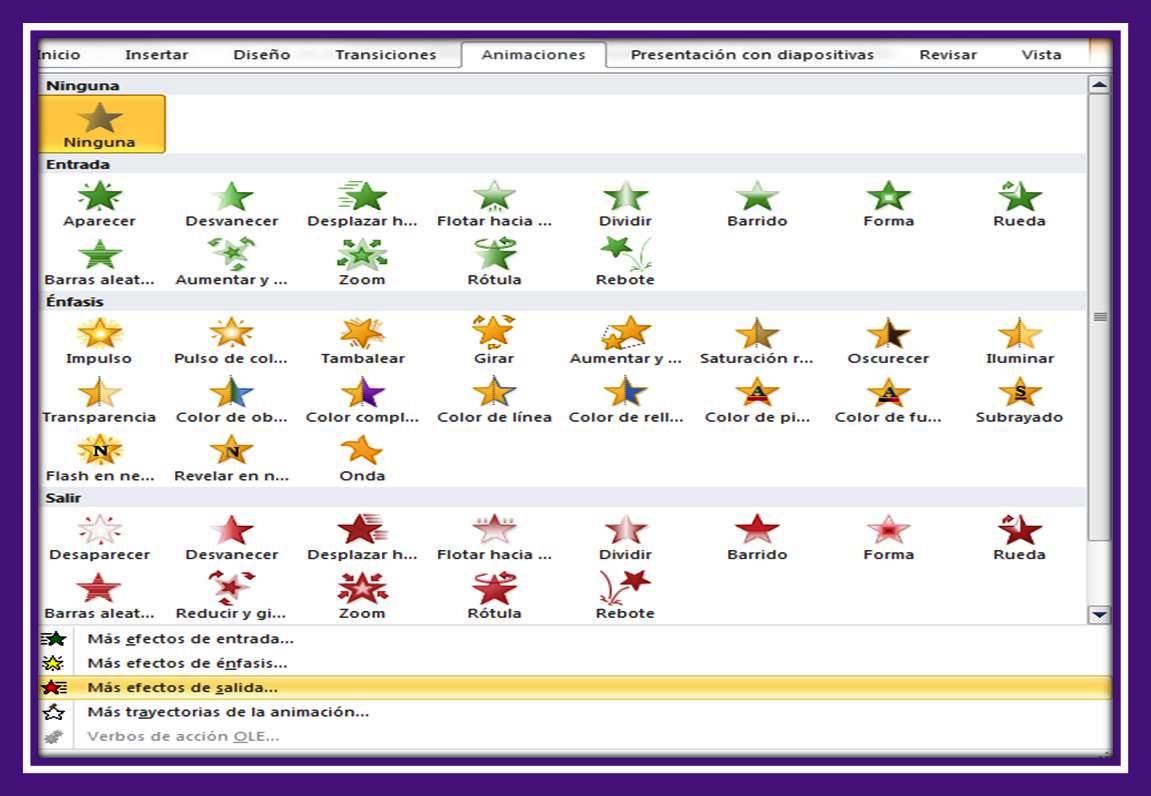Click the gallery scrollbar up arrow
The image size is (1151, 796).
(x=1099, y=84)
